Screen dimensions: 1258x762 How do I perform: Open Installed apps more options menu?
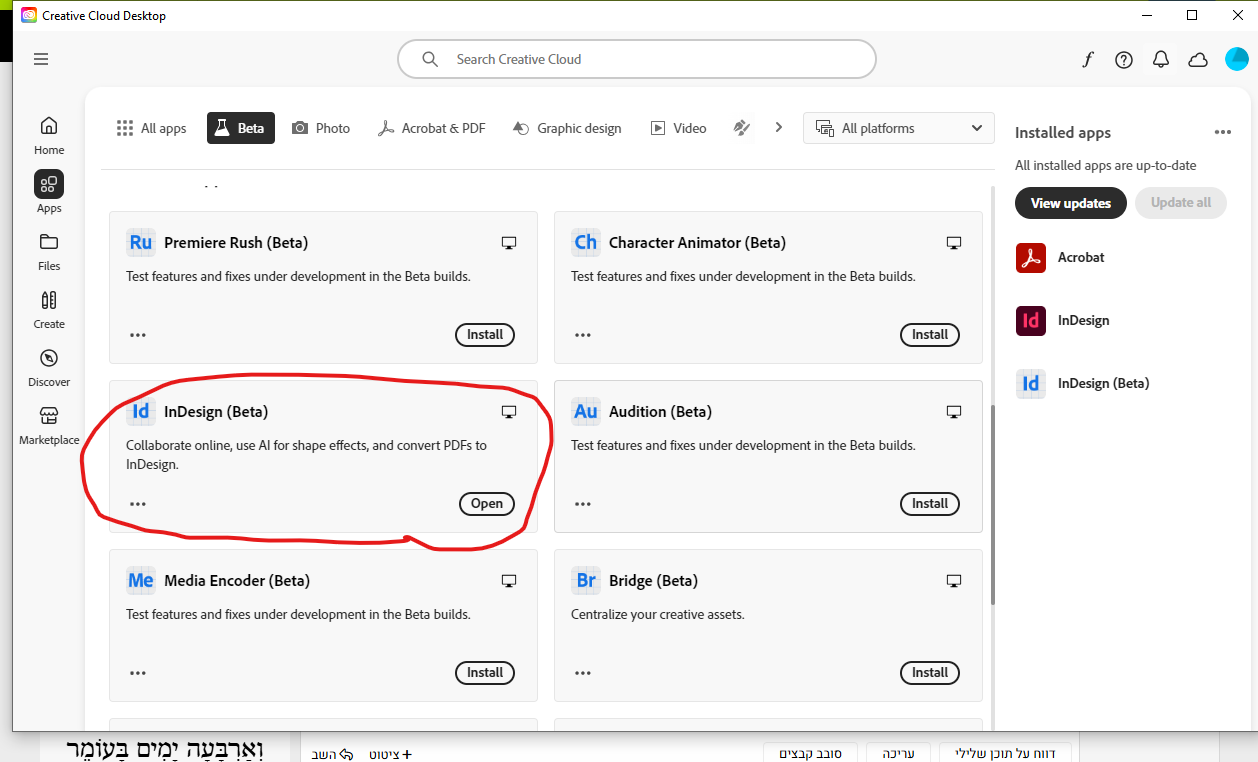coord(1222,132)
